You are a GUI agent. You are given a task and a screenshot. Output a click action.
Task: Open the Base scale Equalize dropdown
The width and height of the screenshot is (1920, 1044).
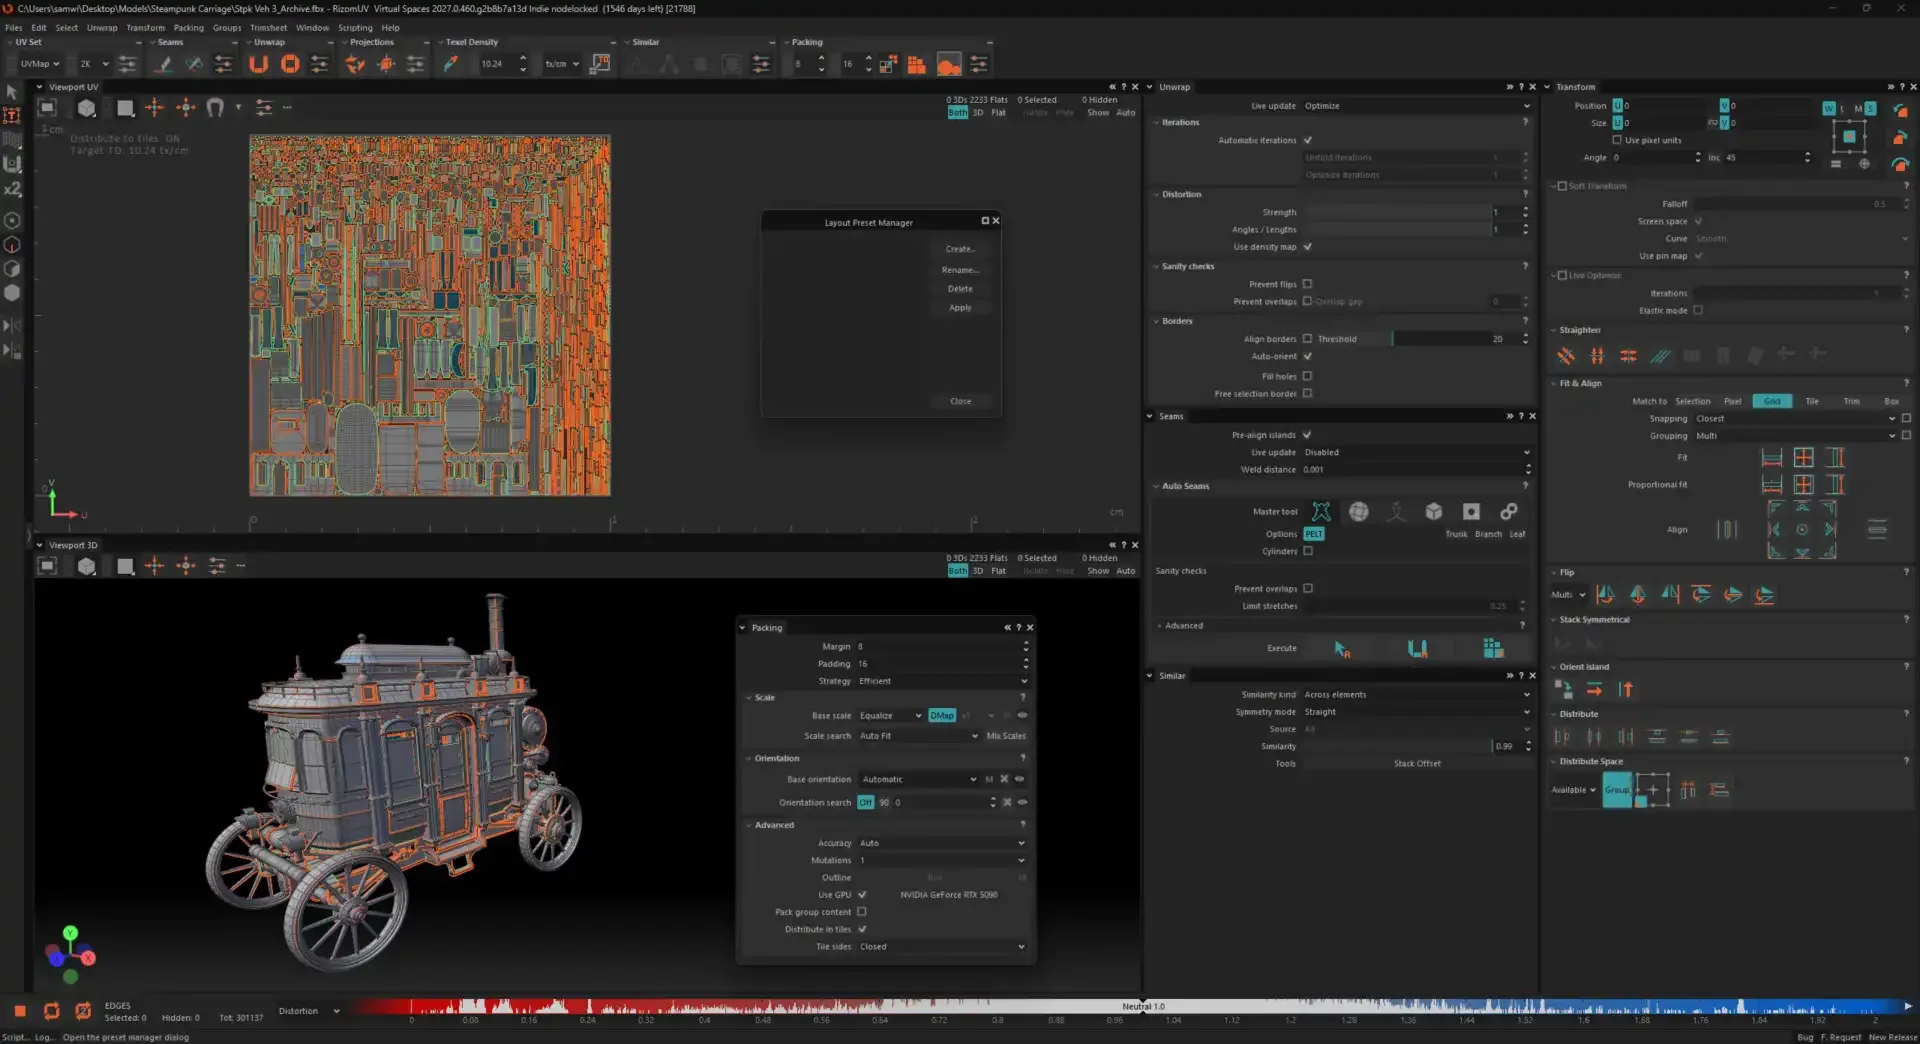[x=890, y=716]
